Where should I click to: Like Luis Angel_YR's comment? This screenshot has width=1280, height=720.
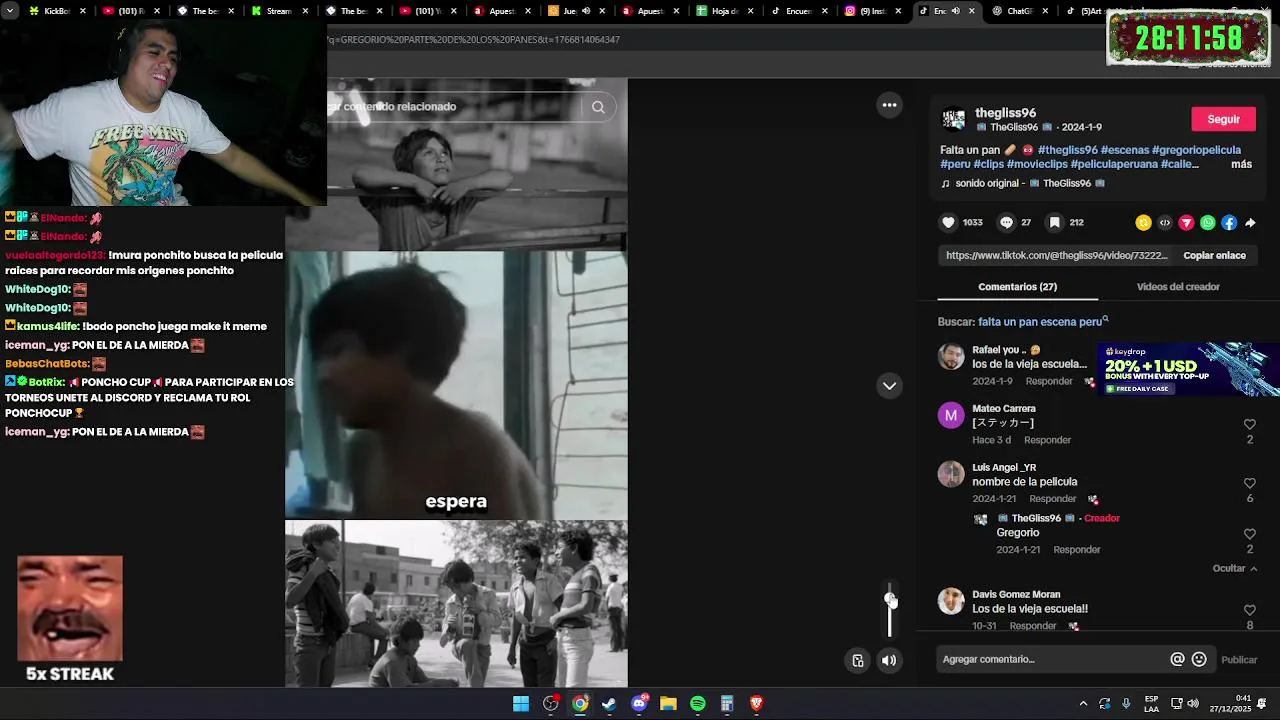(x=1249, y=484)
